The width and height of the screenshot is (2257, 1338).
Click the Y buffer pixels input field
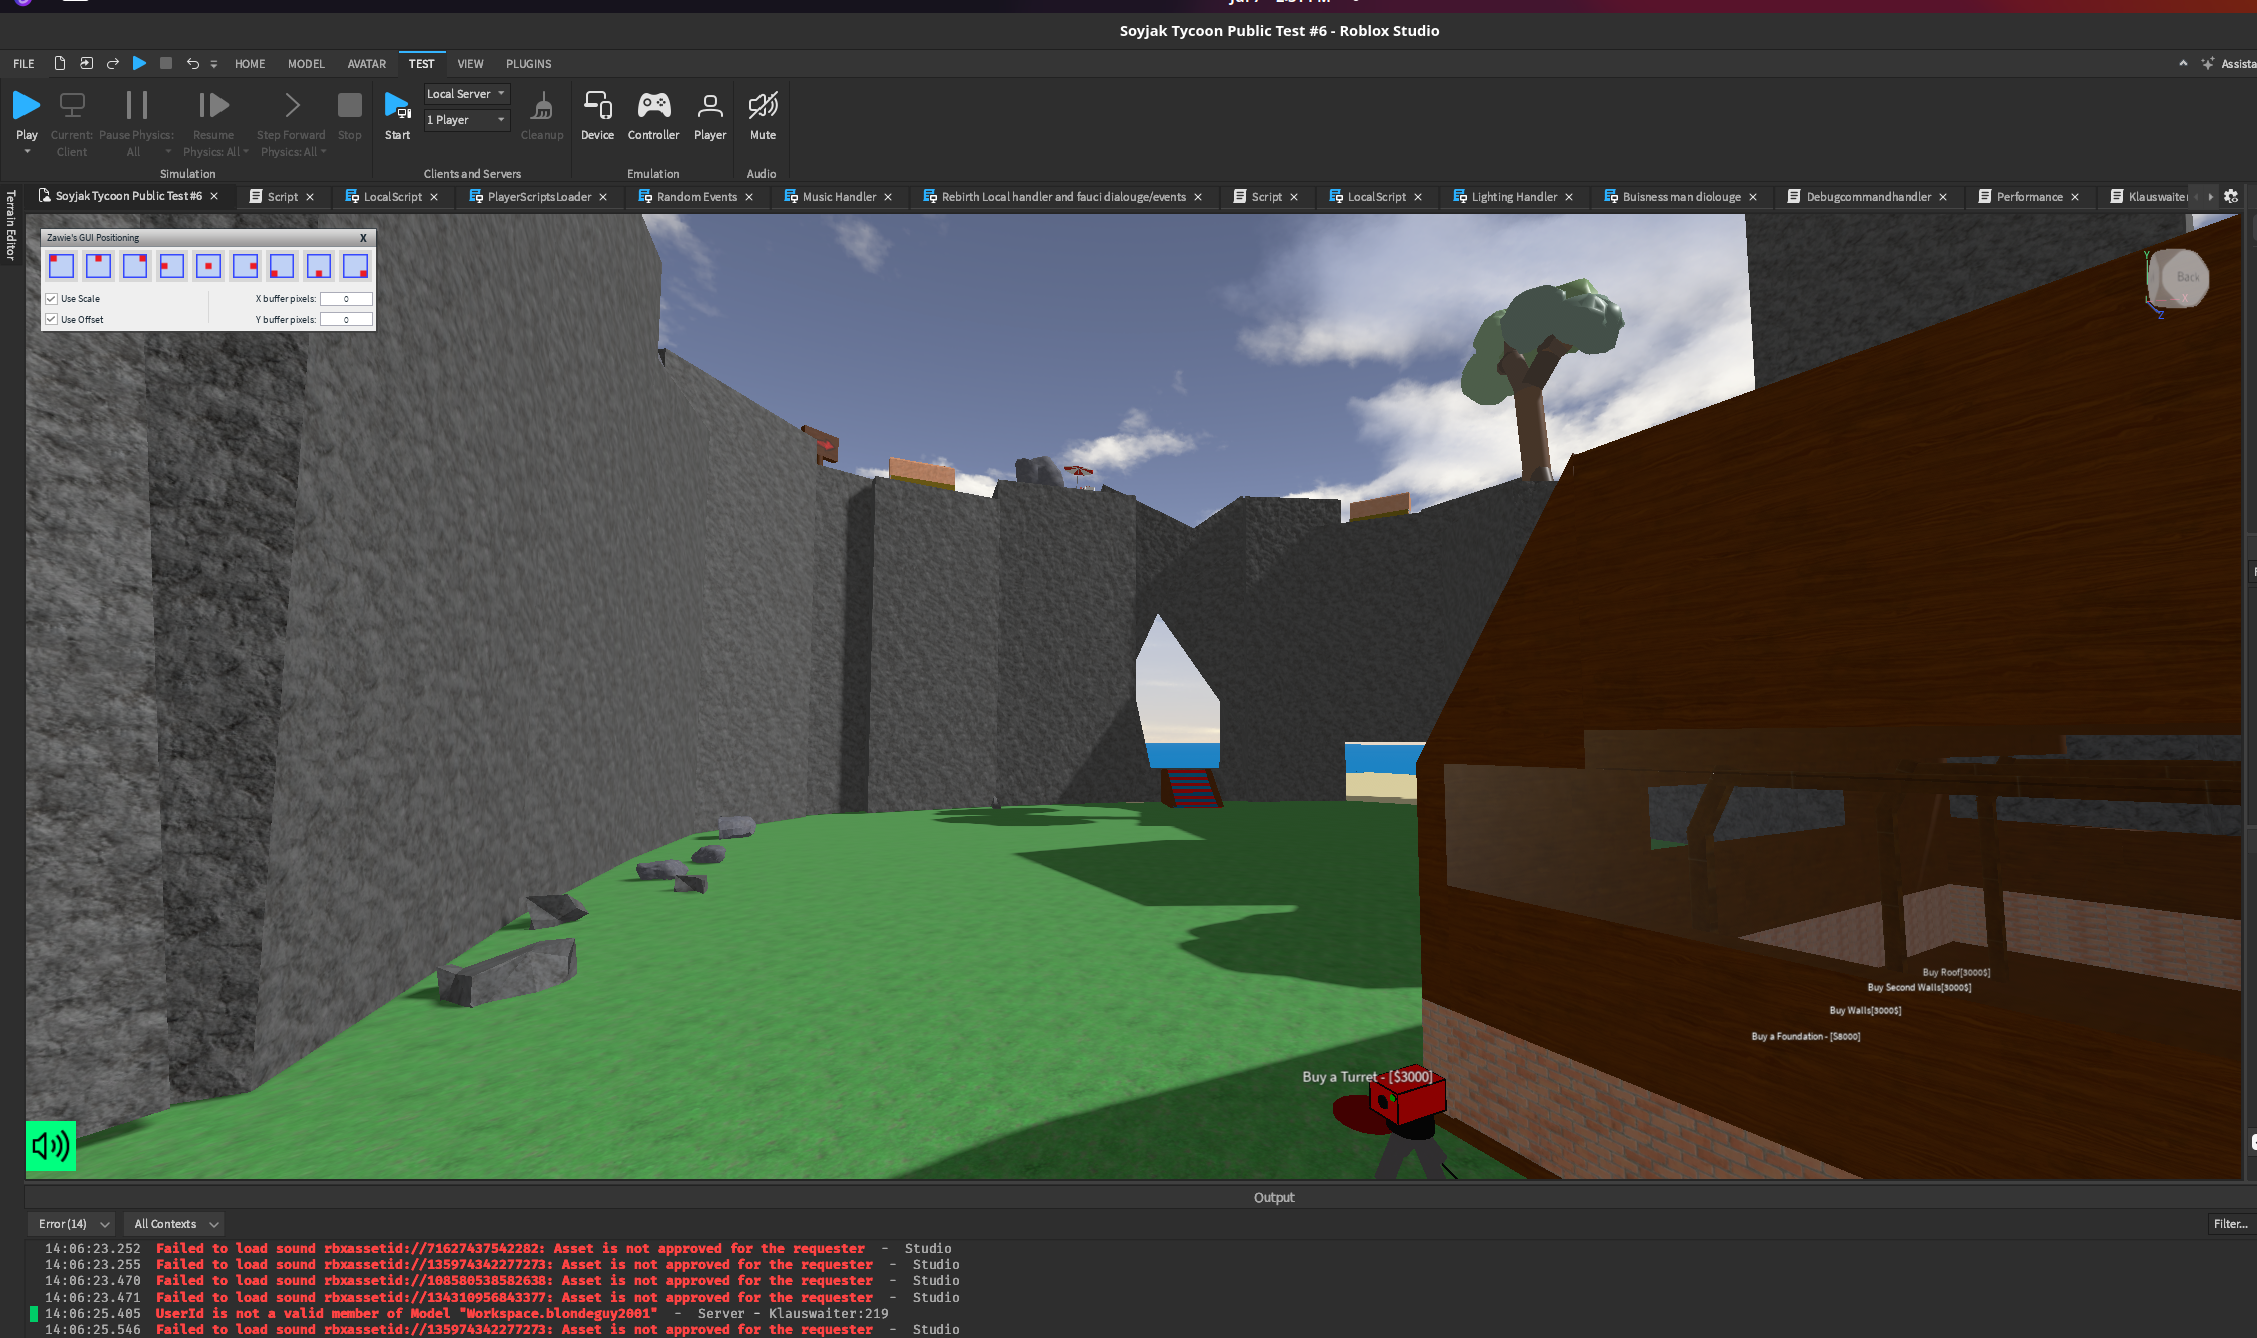point(346,320)
